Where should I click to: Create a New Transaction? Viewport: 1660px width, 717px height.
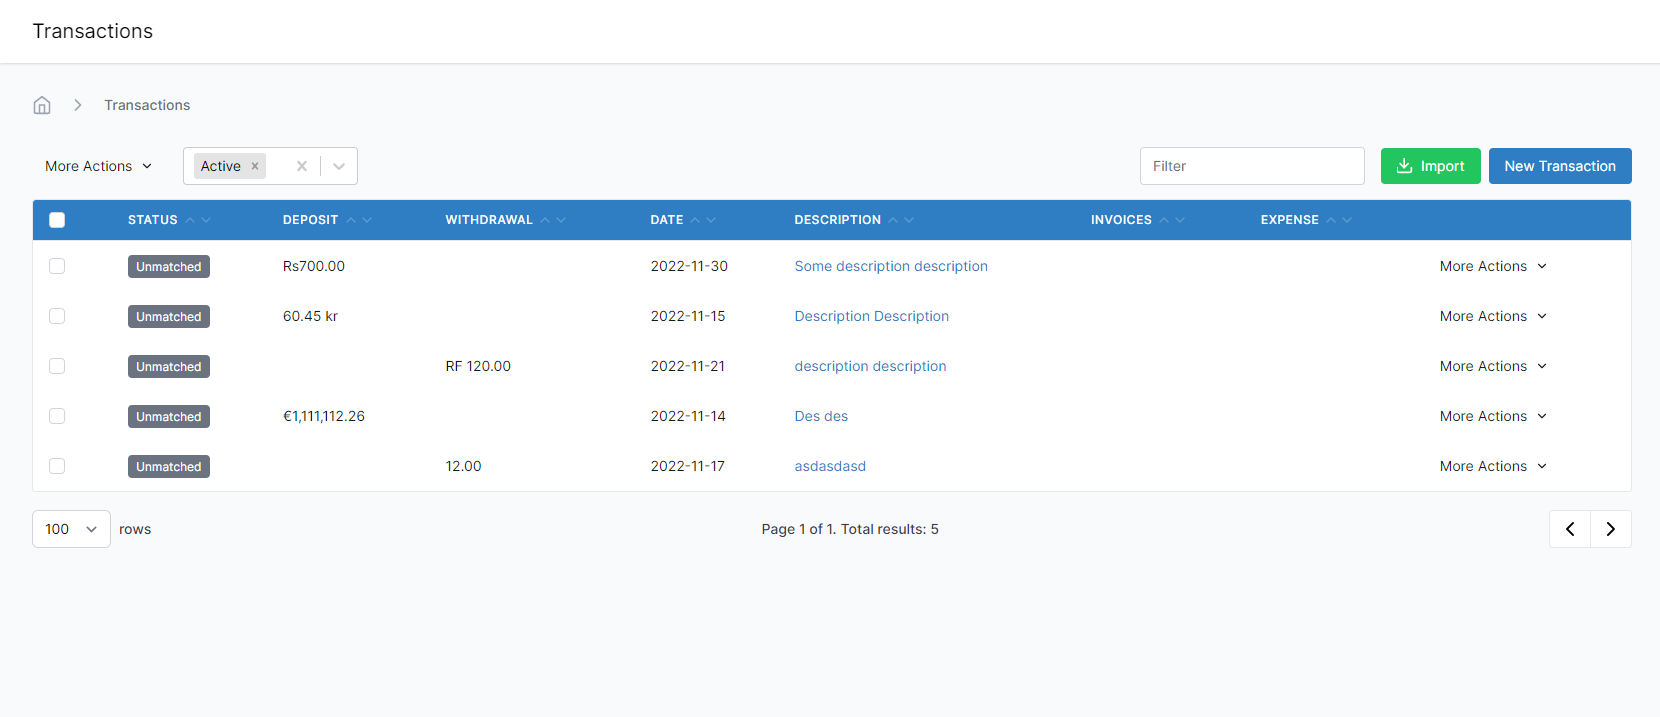[x=1560, y=166]
